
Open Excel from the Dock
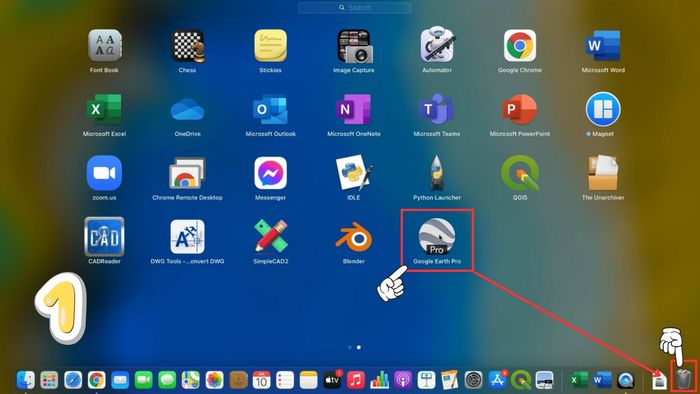pos(579,380)
